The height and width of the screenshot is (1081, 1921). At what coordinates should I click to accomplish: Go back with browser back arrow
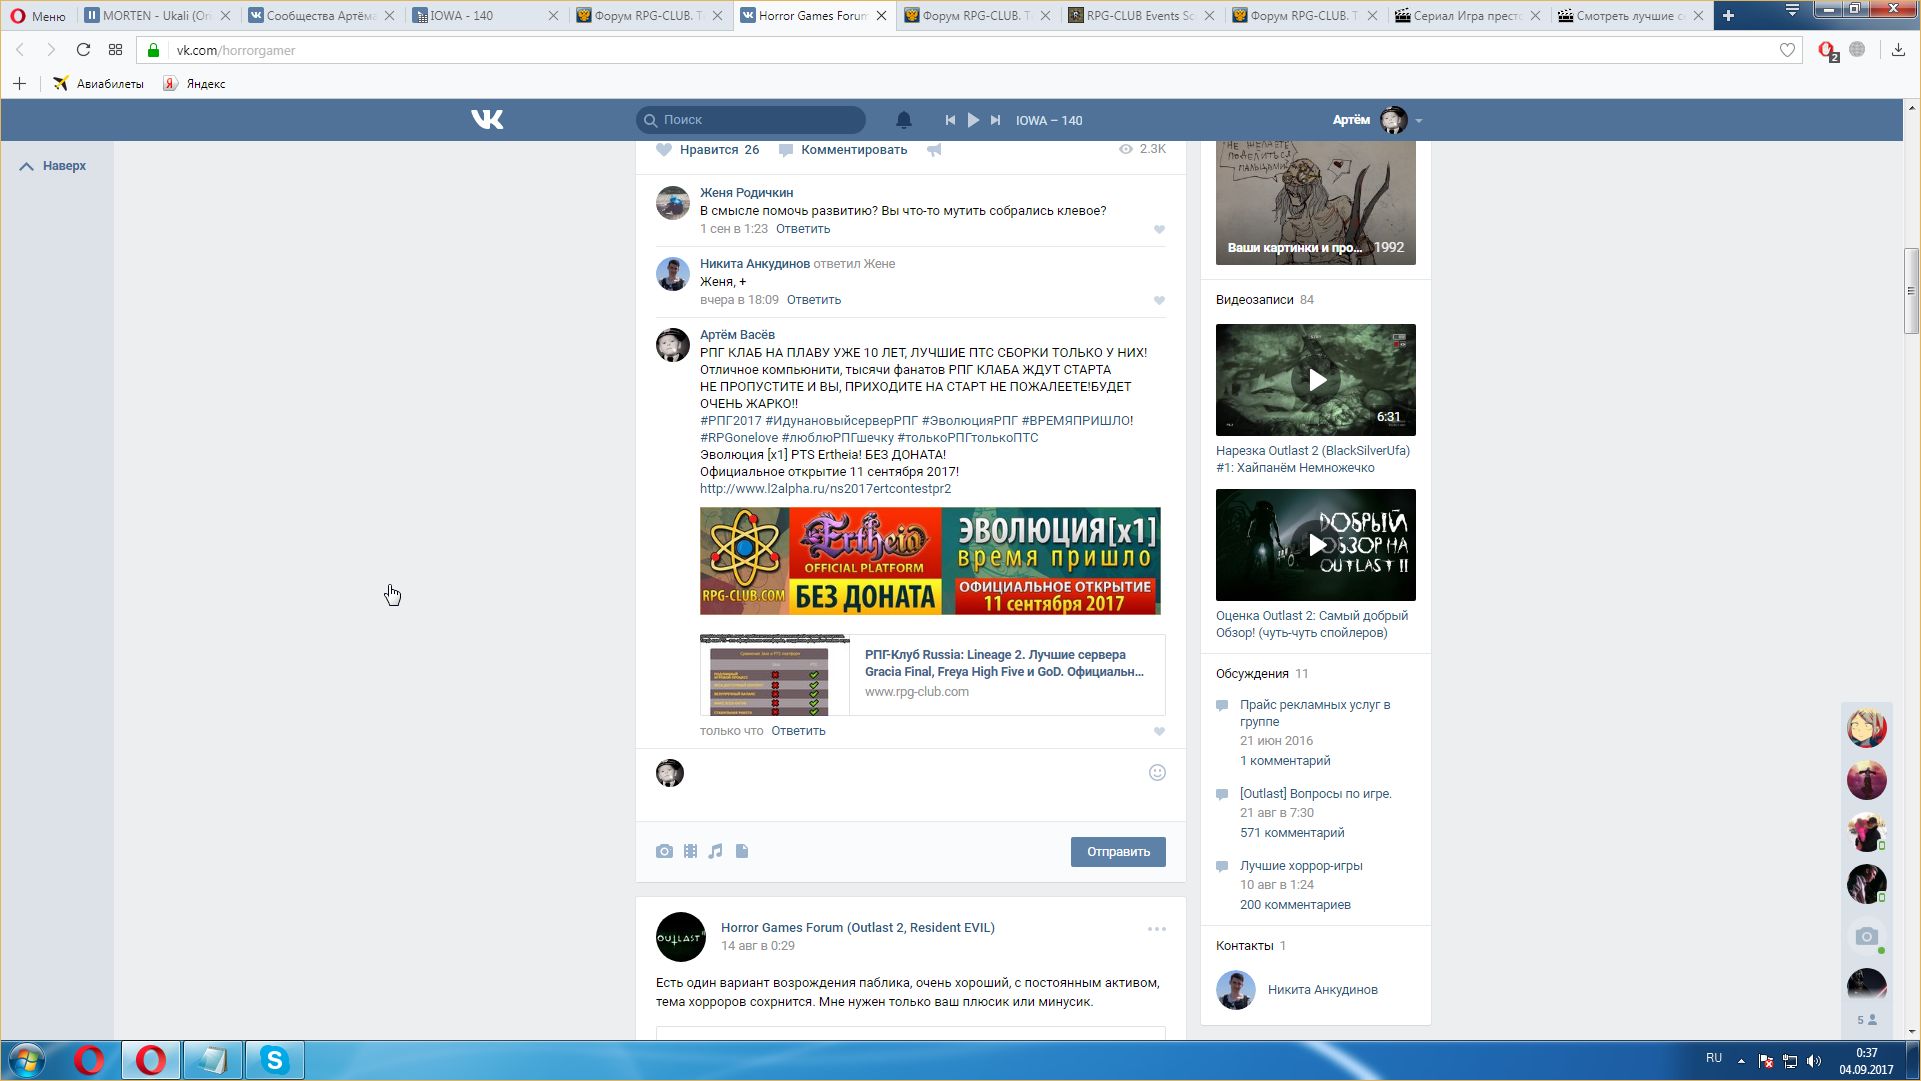pos(19,50)
